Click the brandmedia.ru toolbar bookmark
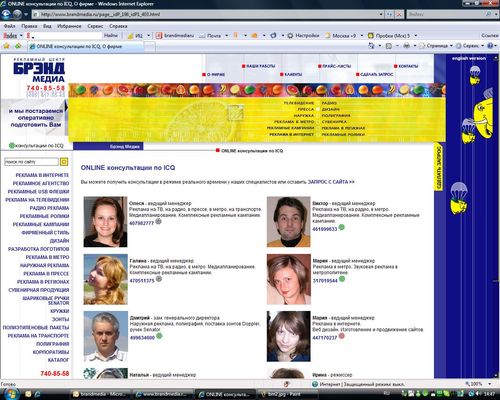The height and width of the screenshot is (400, 500). tap(175, 35)
